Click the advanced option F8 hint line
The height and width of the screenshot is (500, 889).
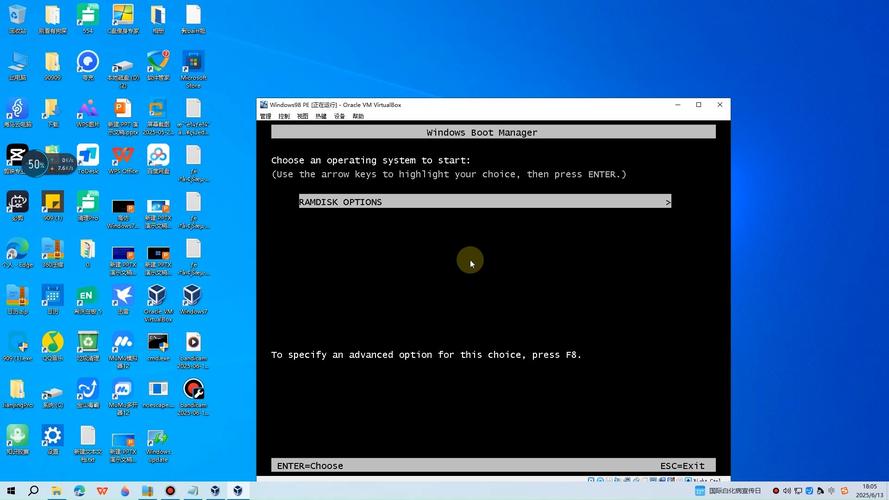tap(426, 355)
